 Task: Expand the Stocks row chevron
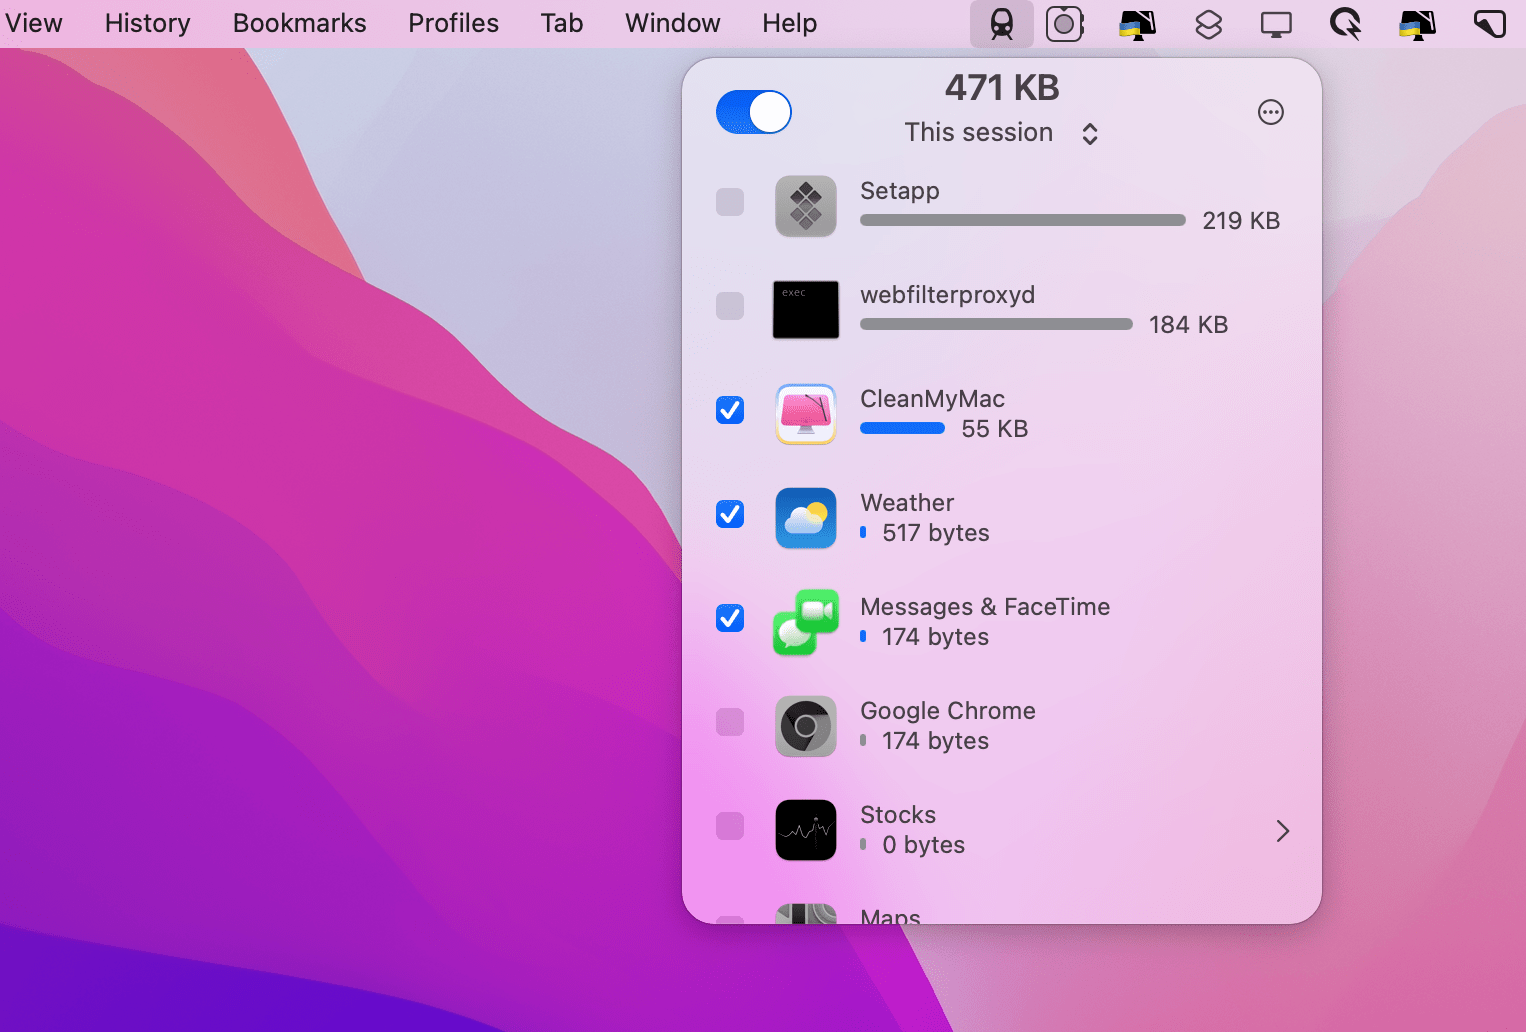pyautogui.click(x=1283, y=831)
